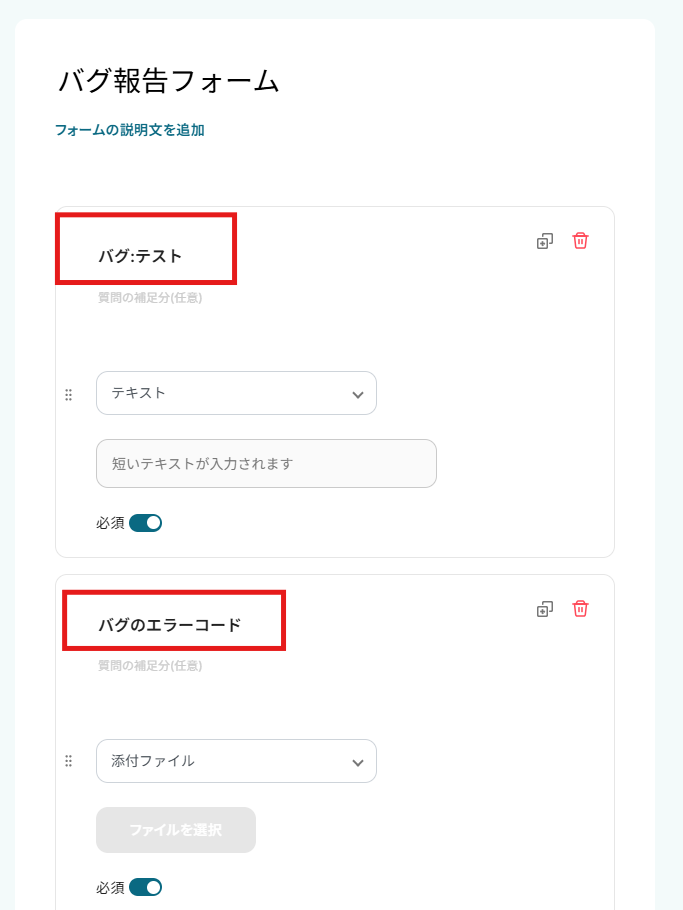Click the 短いテキストが入力されます preview field
Viewport: 683px width, 910px height.
tap(266, 463)
